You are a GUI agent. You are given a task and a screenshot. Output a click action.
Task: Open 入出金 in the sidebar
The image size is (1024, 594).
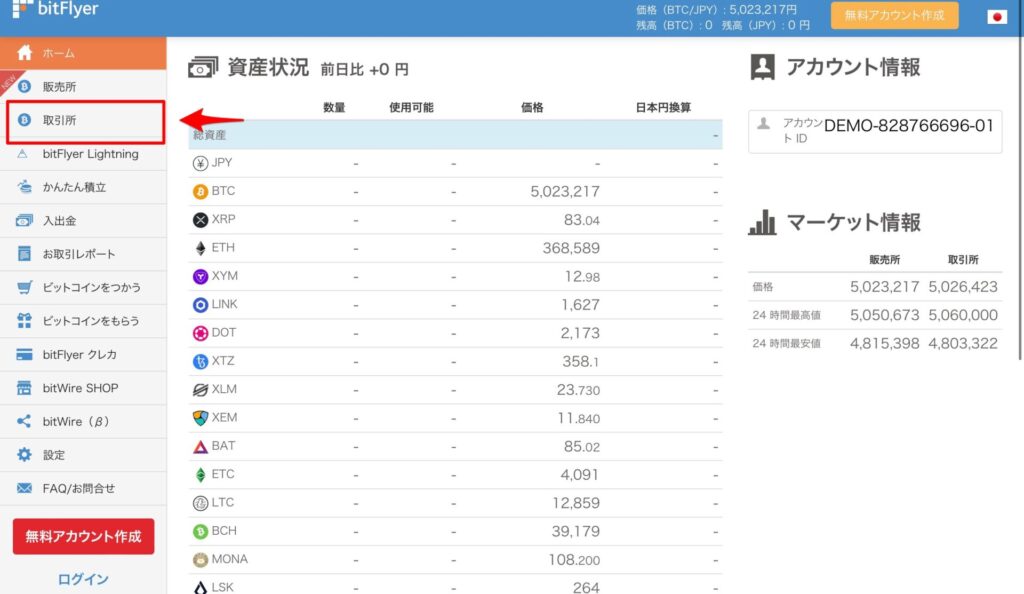83,221
